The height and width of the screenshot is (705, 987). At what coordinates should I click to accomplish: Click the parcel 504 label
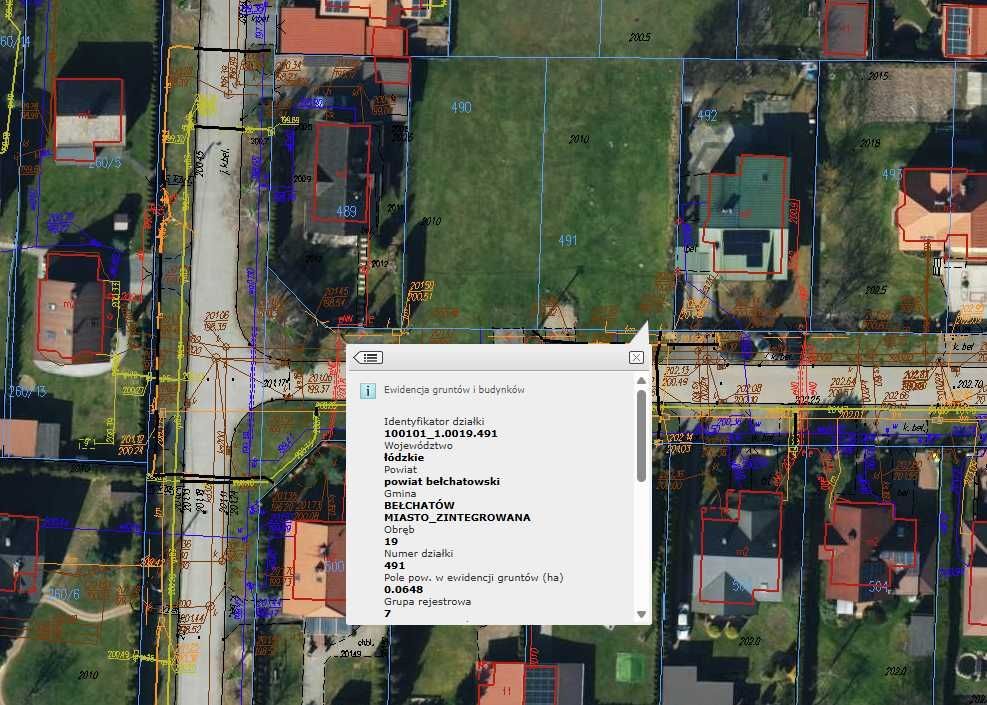(x=878, y=587)
